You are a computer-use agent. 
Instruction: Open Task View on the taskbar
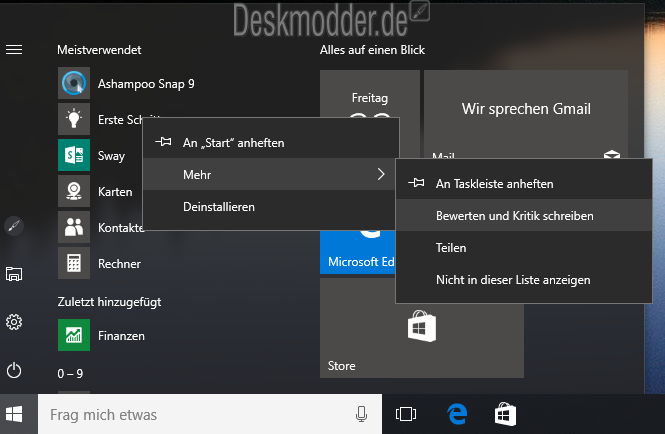click(406, 414)
